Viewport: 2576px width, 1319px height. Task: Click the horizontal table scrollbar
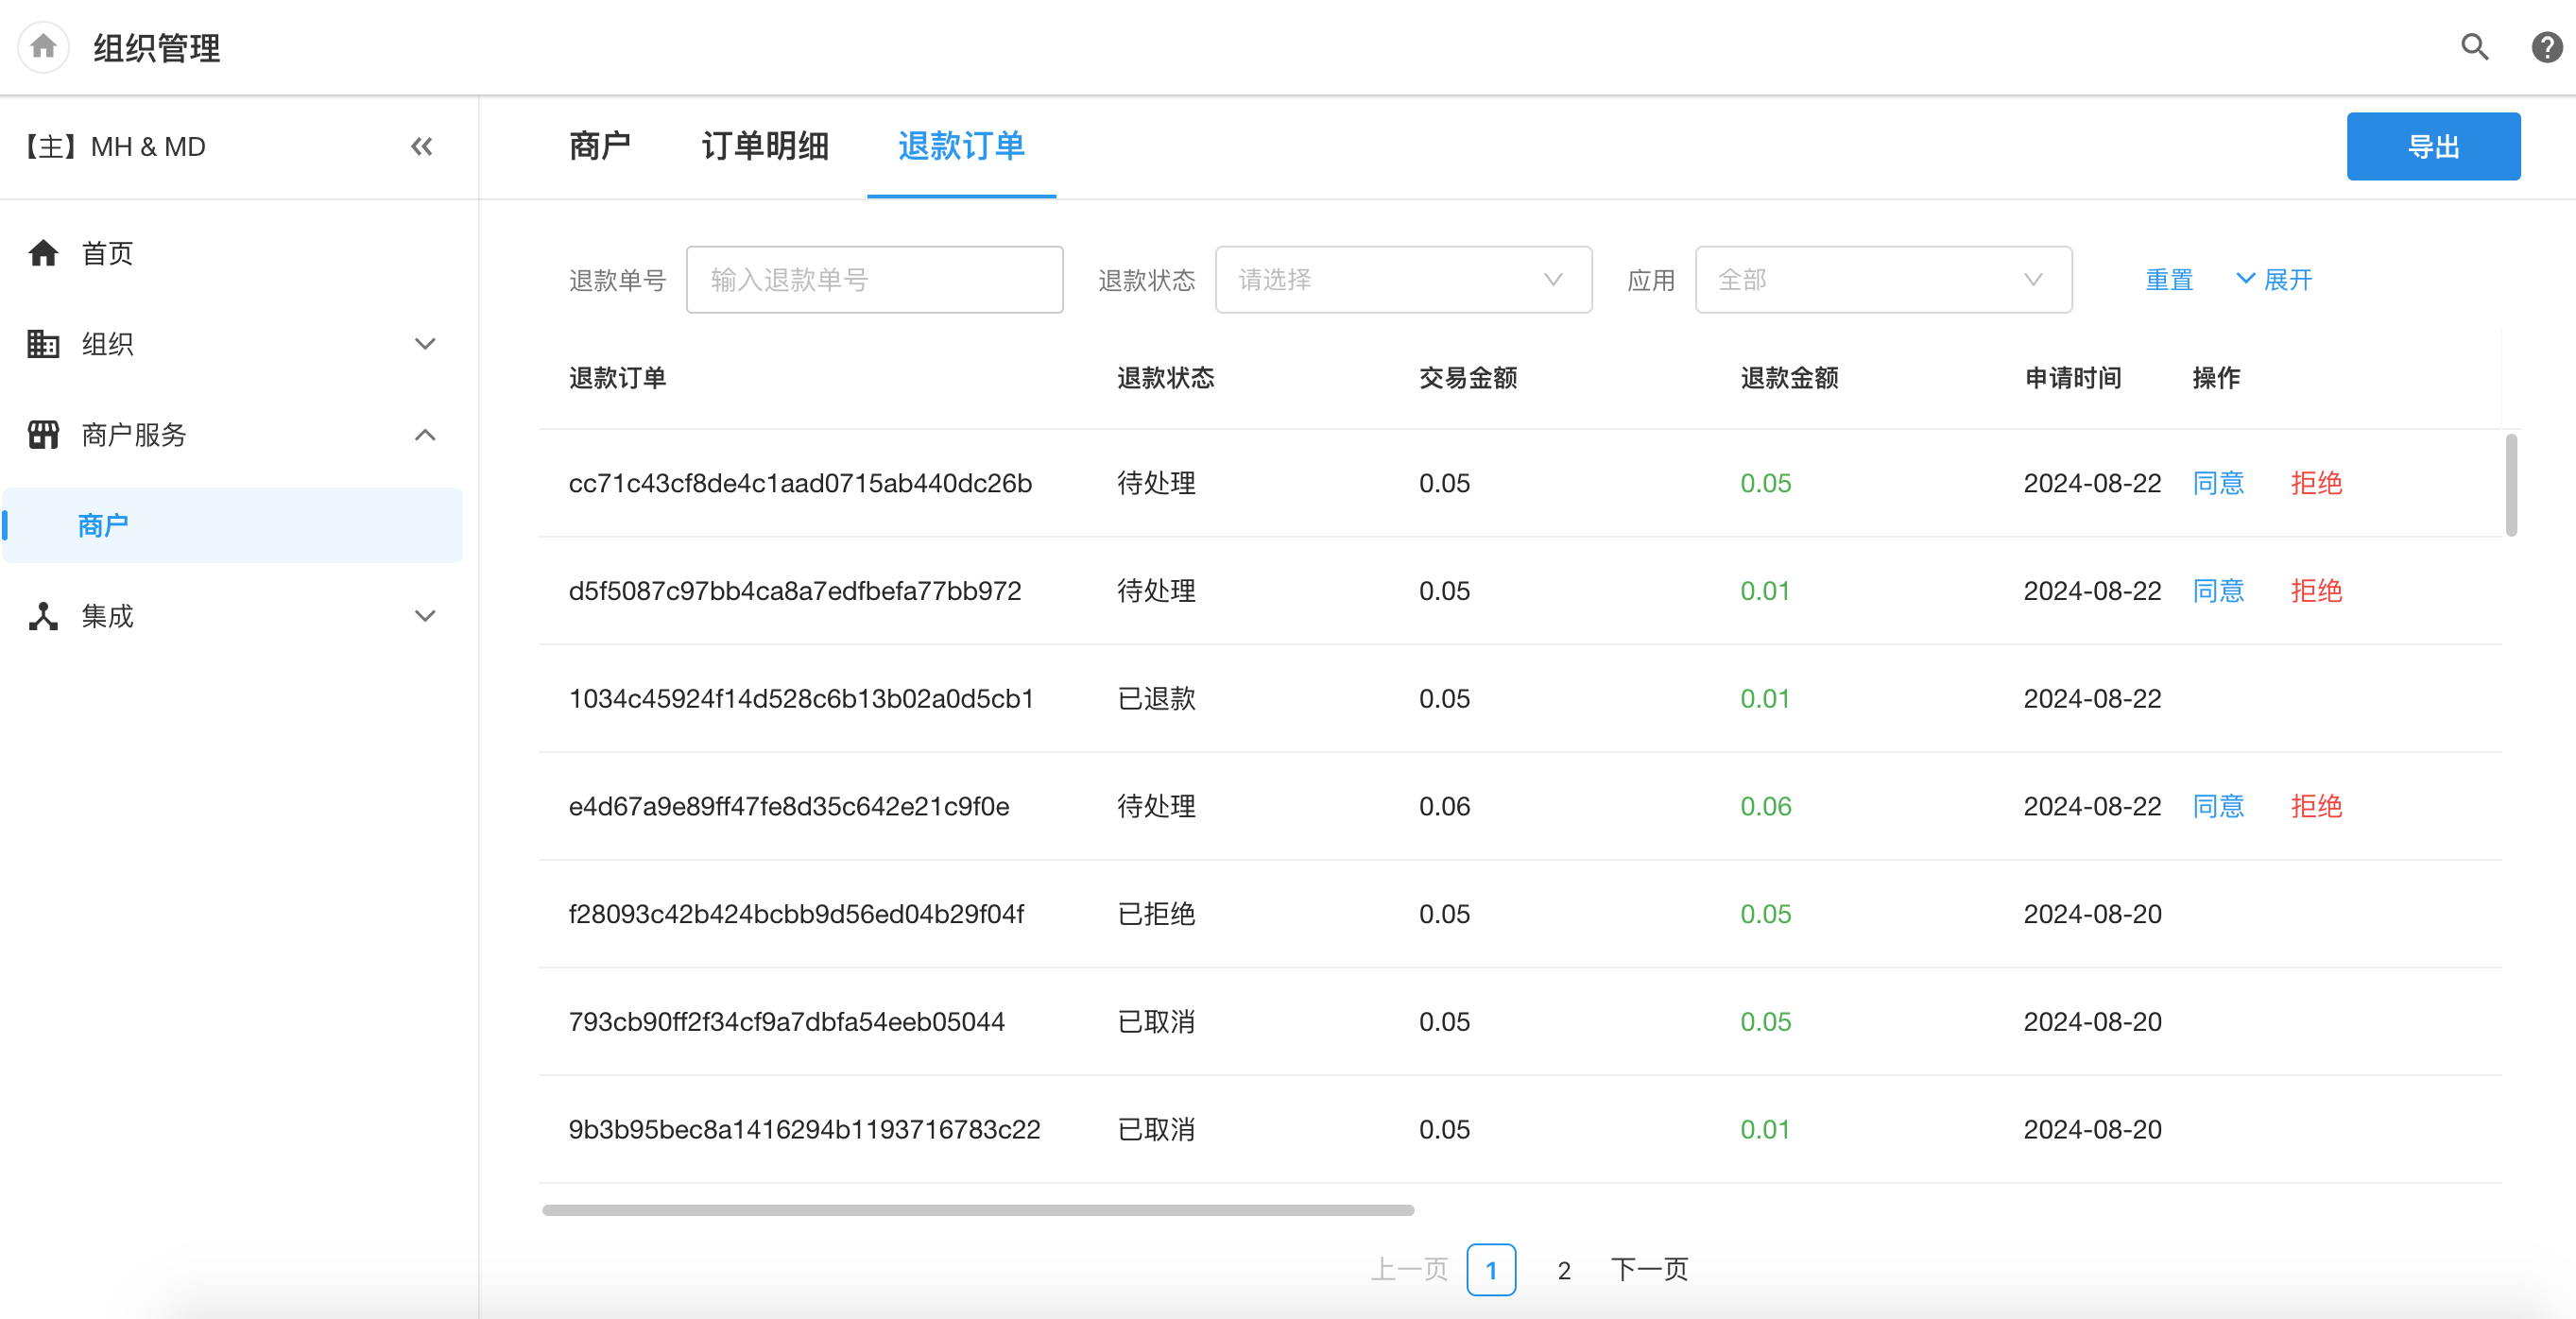tap(978, 1210)
